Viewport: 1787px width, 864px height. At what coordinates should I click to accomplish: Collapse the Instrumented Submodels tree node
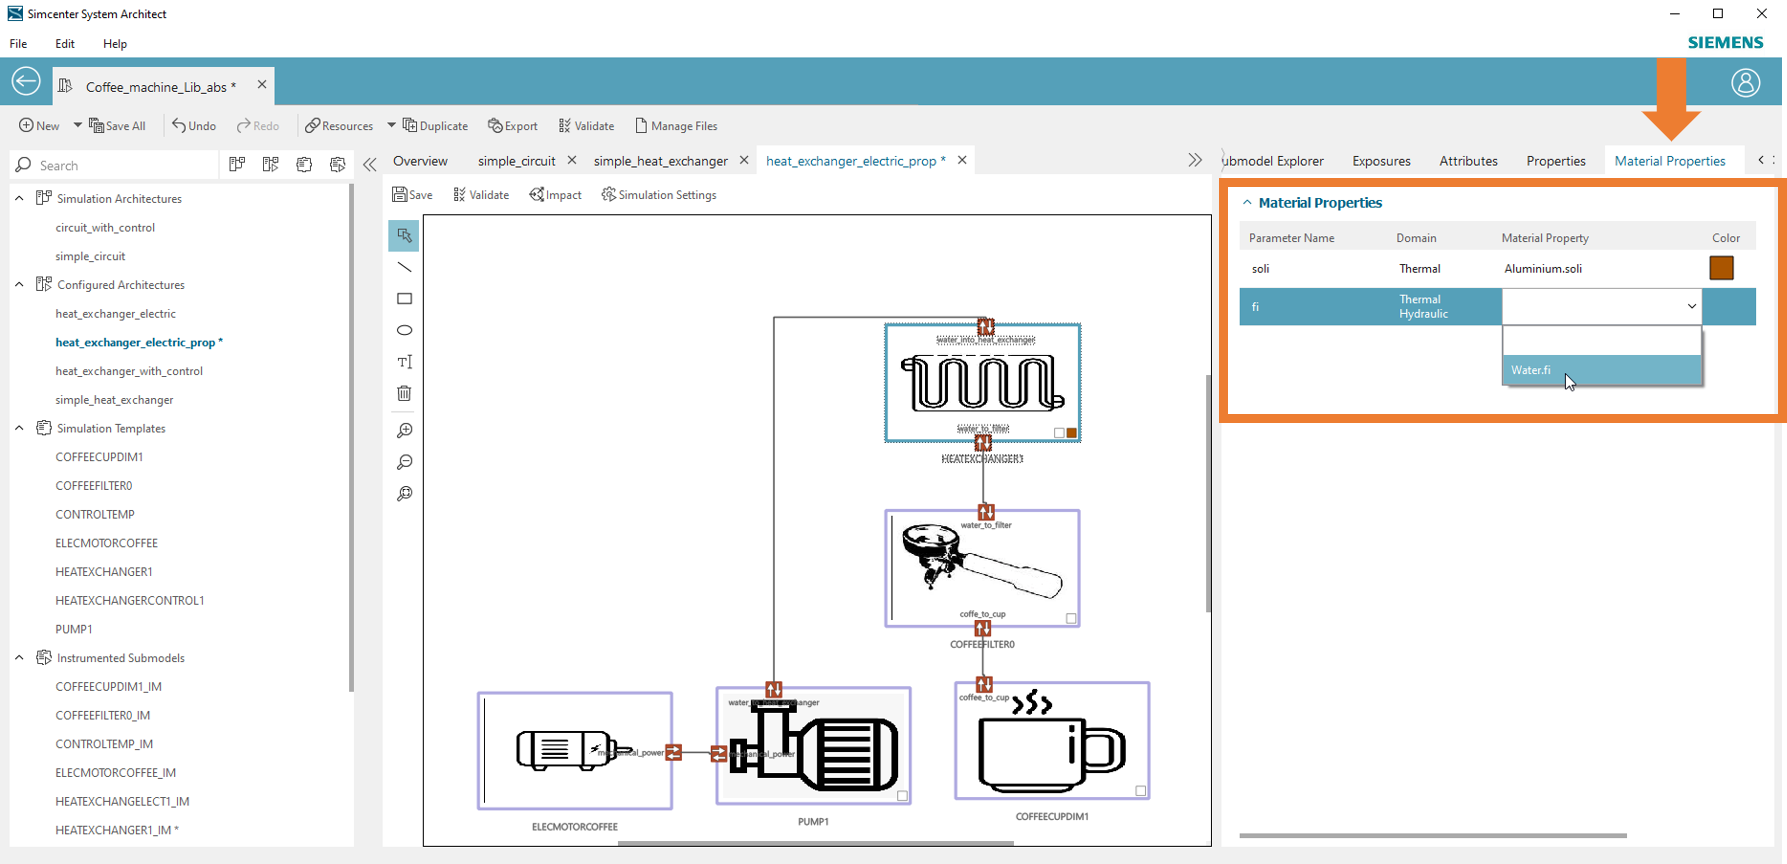19,658
